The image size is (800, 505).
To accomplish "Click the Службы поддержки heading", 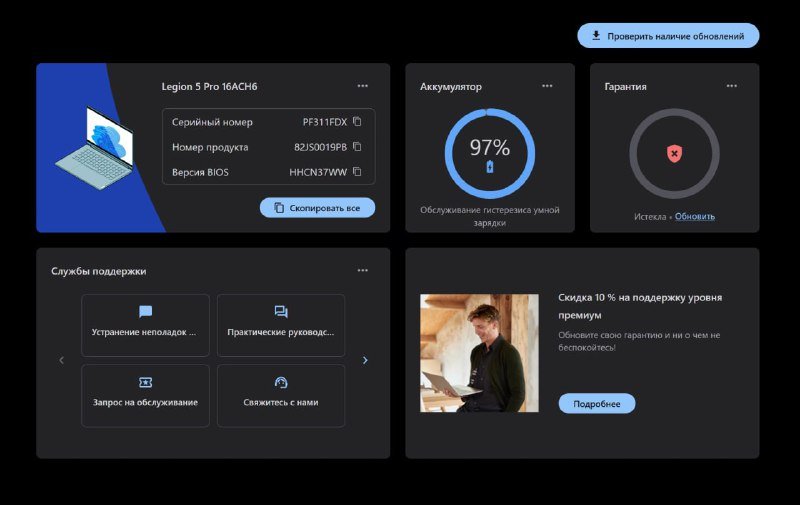I will [x=98, y=271].
